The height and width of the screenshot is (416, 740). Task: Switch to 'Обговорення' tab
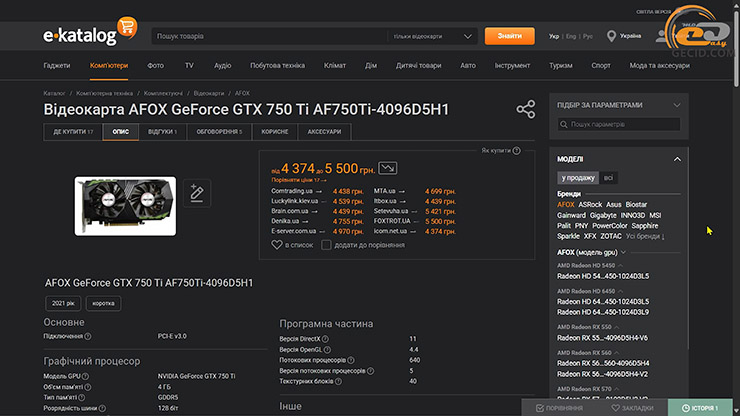pyautogui.click(x=219, y=132)
